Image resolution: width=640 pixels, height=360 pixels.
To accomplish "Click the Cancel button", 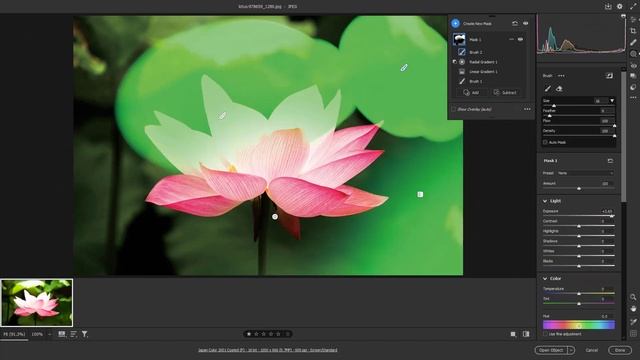I will [591, 350].
